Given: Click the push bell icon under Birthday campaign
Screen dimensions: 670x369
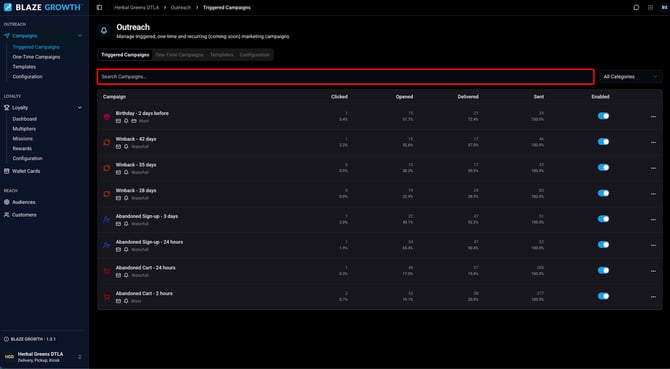Looking at the screenshot, I should click(126, 121).
